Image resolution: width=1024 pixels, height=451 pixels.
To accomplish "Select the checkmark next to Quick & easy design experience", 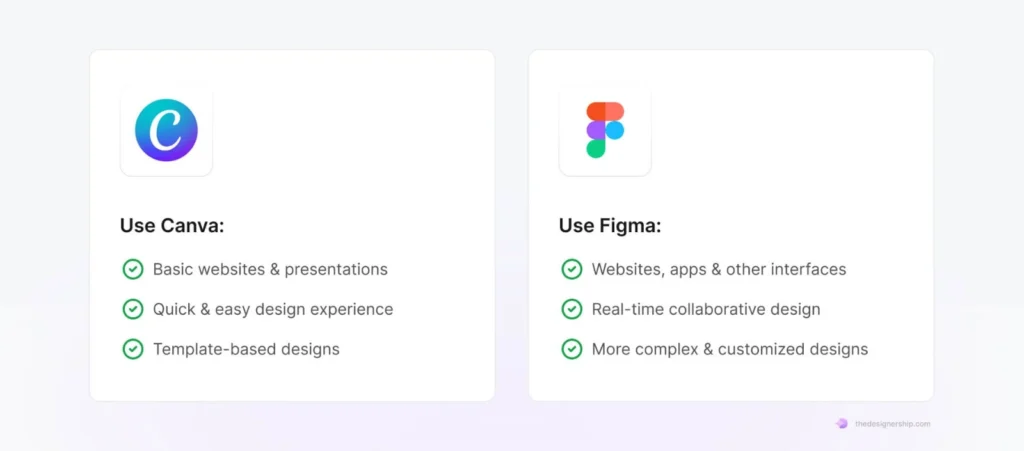I will coord(133,309).
